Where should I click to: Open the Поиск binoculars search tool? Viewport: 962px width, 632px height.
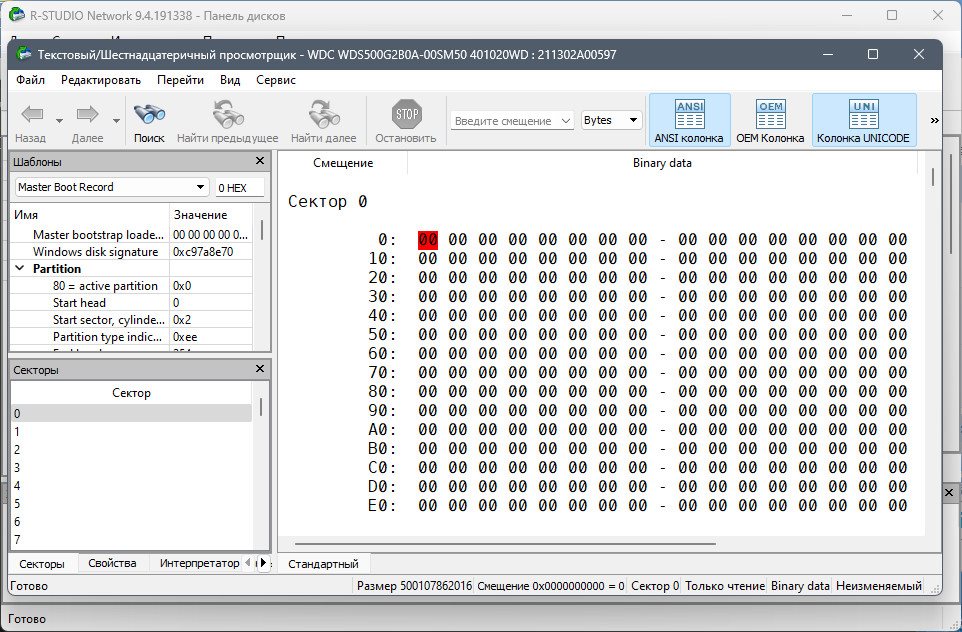[x=149, y=121]
